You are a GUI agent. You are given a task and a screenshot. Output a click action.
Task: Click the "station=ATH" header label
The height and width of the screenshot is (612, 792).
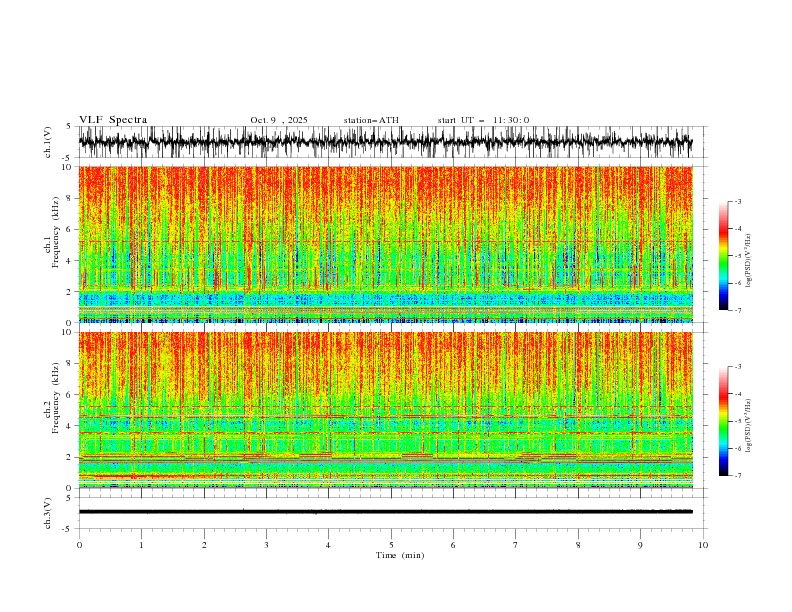(x=371, y=120)
